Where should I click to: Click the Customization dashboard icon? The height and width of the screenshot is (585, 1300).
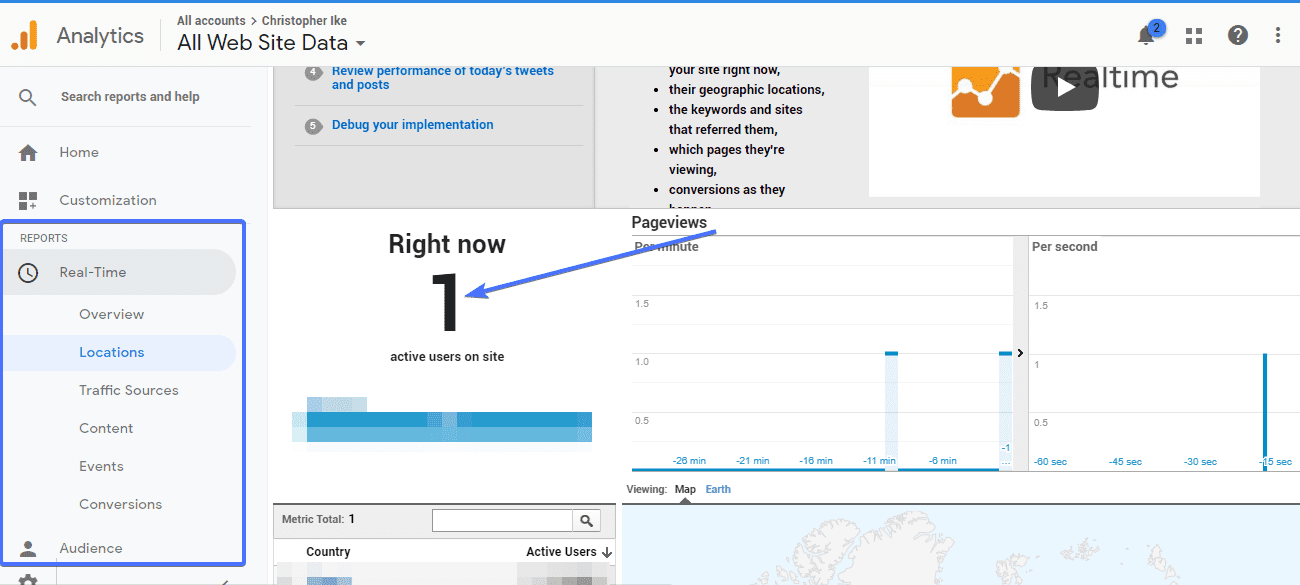28,200
